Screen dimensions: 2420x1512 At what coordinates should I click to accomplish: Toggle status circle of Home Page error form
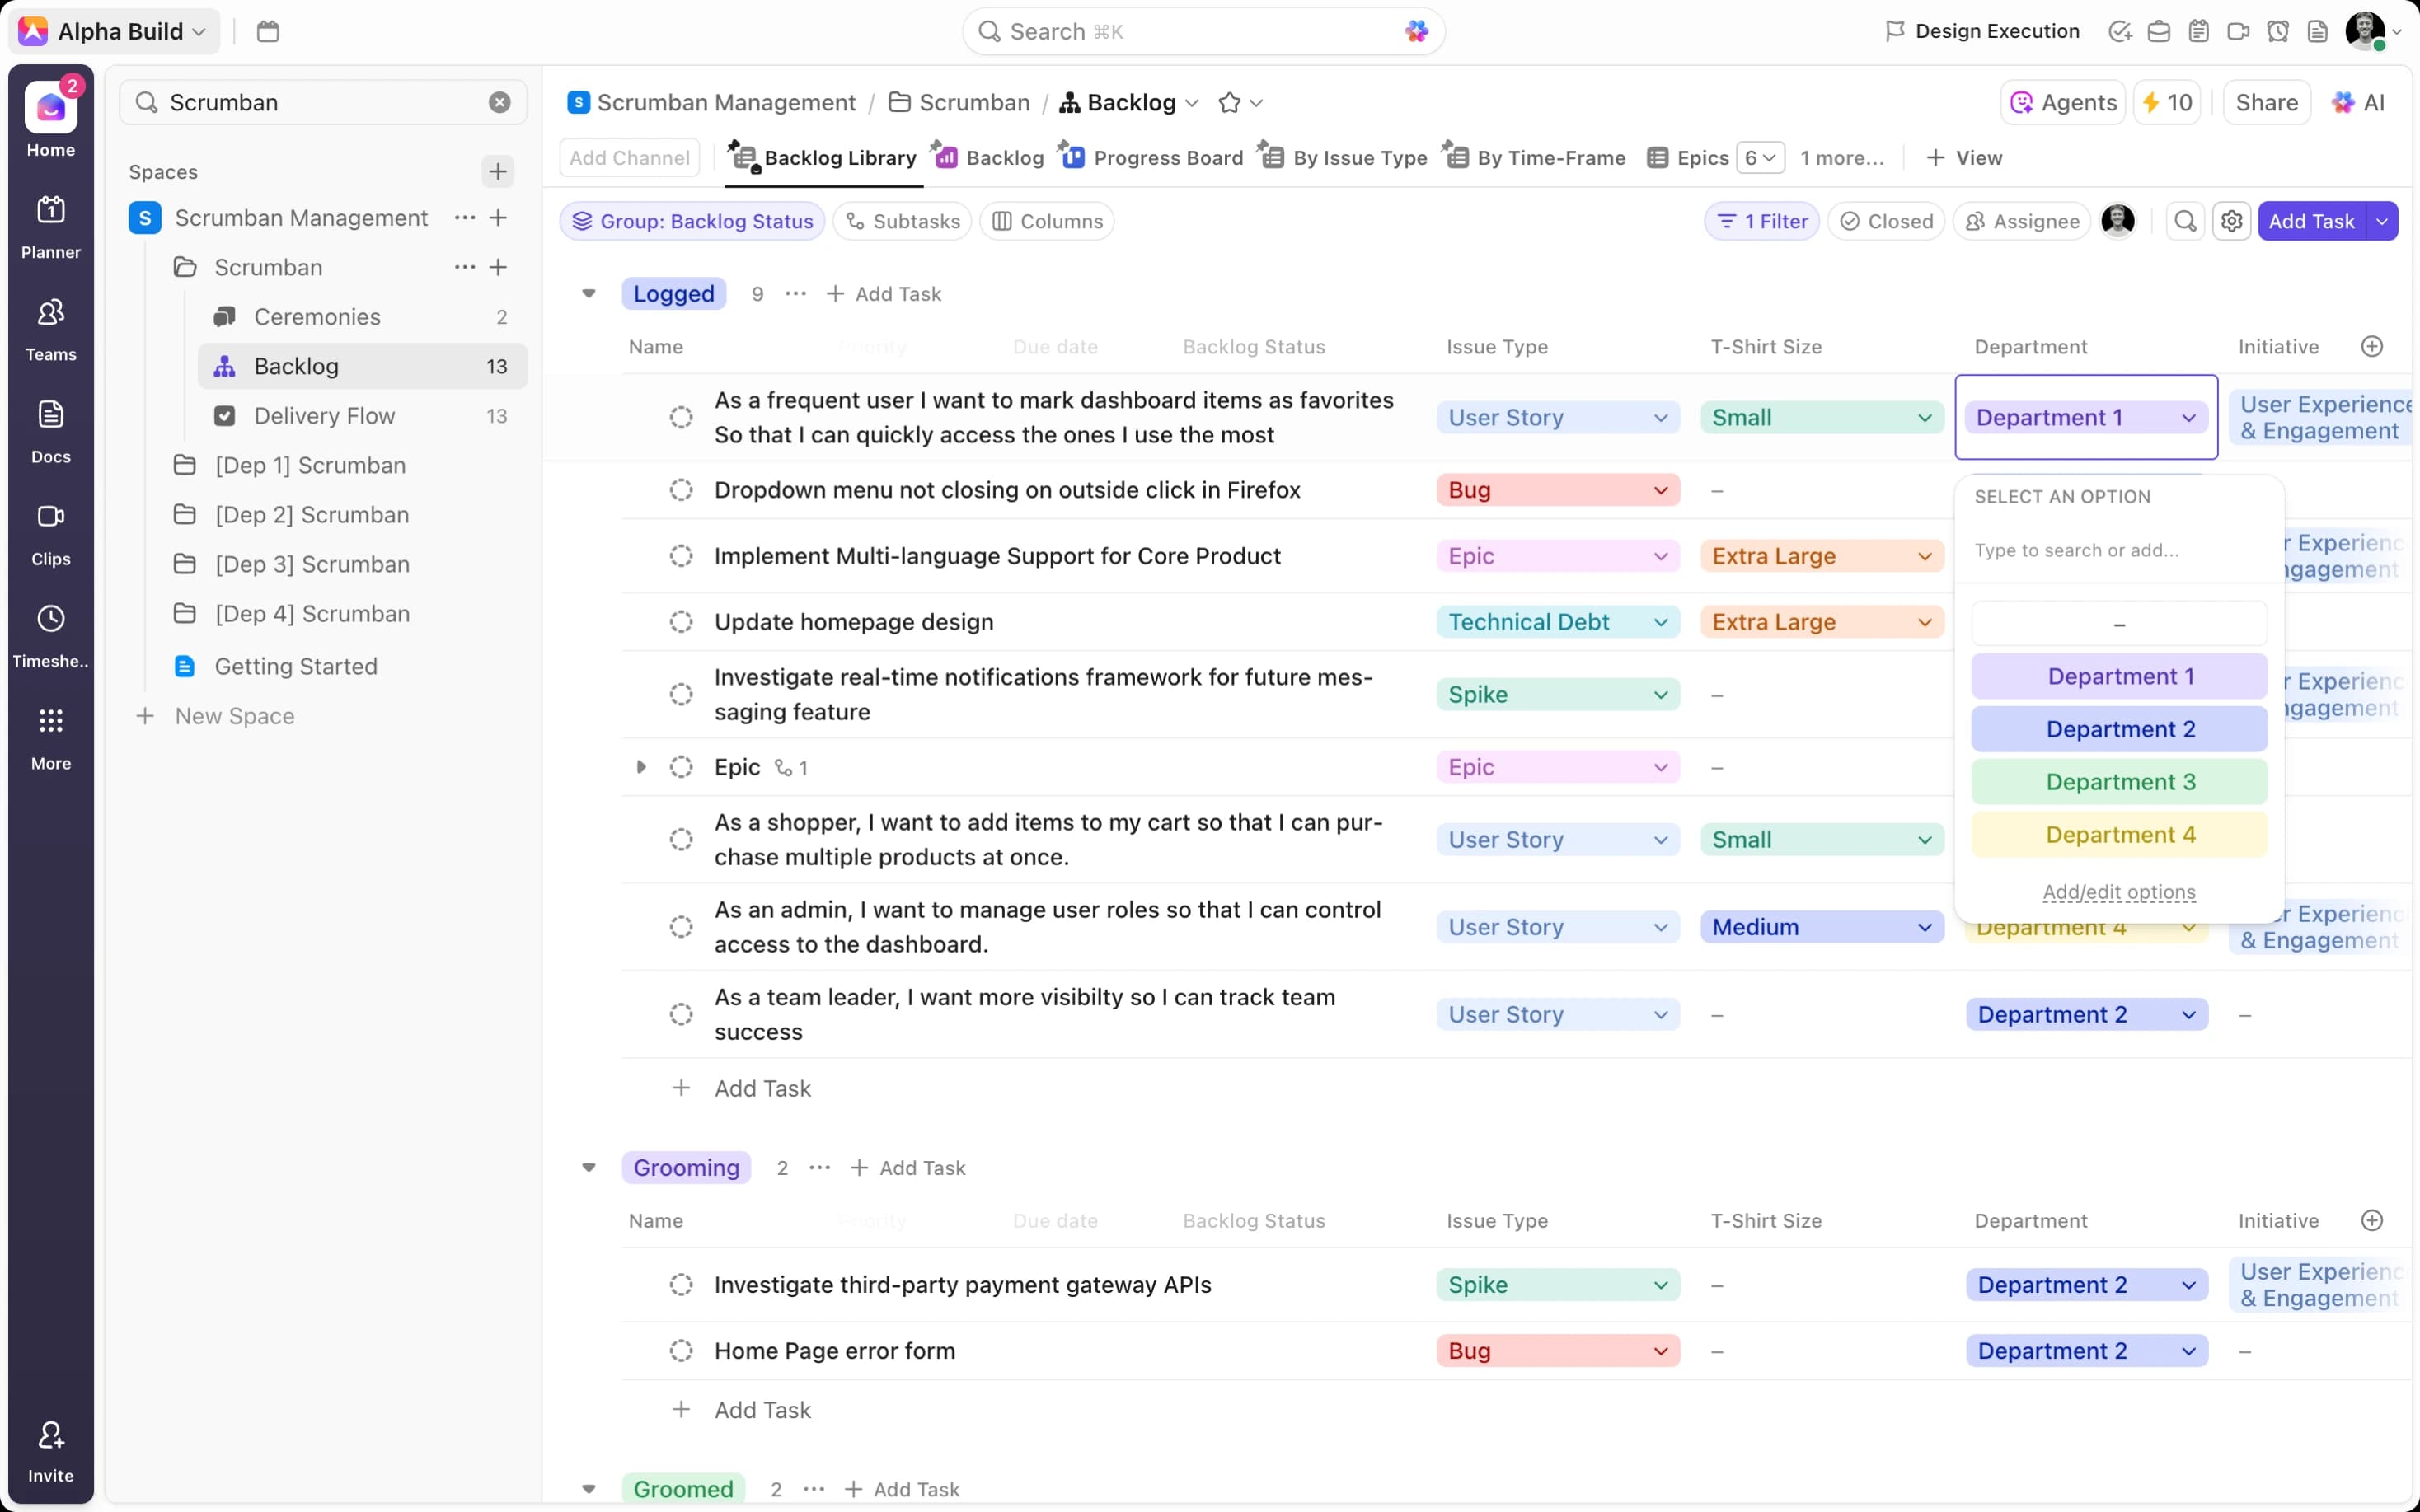point(681,1351)
